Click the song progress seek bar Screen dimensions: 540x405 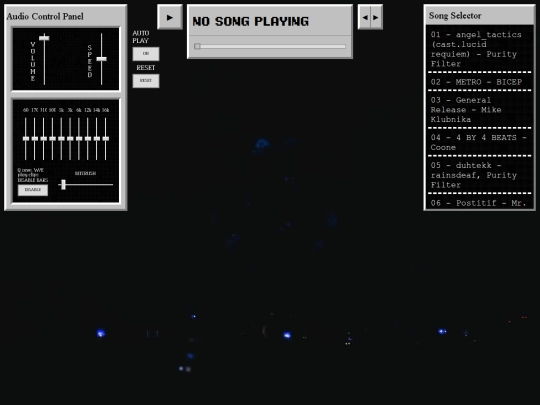click(x=270, y=46)
